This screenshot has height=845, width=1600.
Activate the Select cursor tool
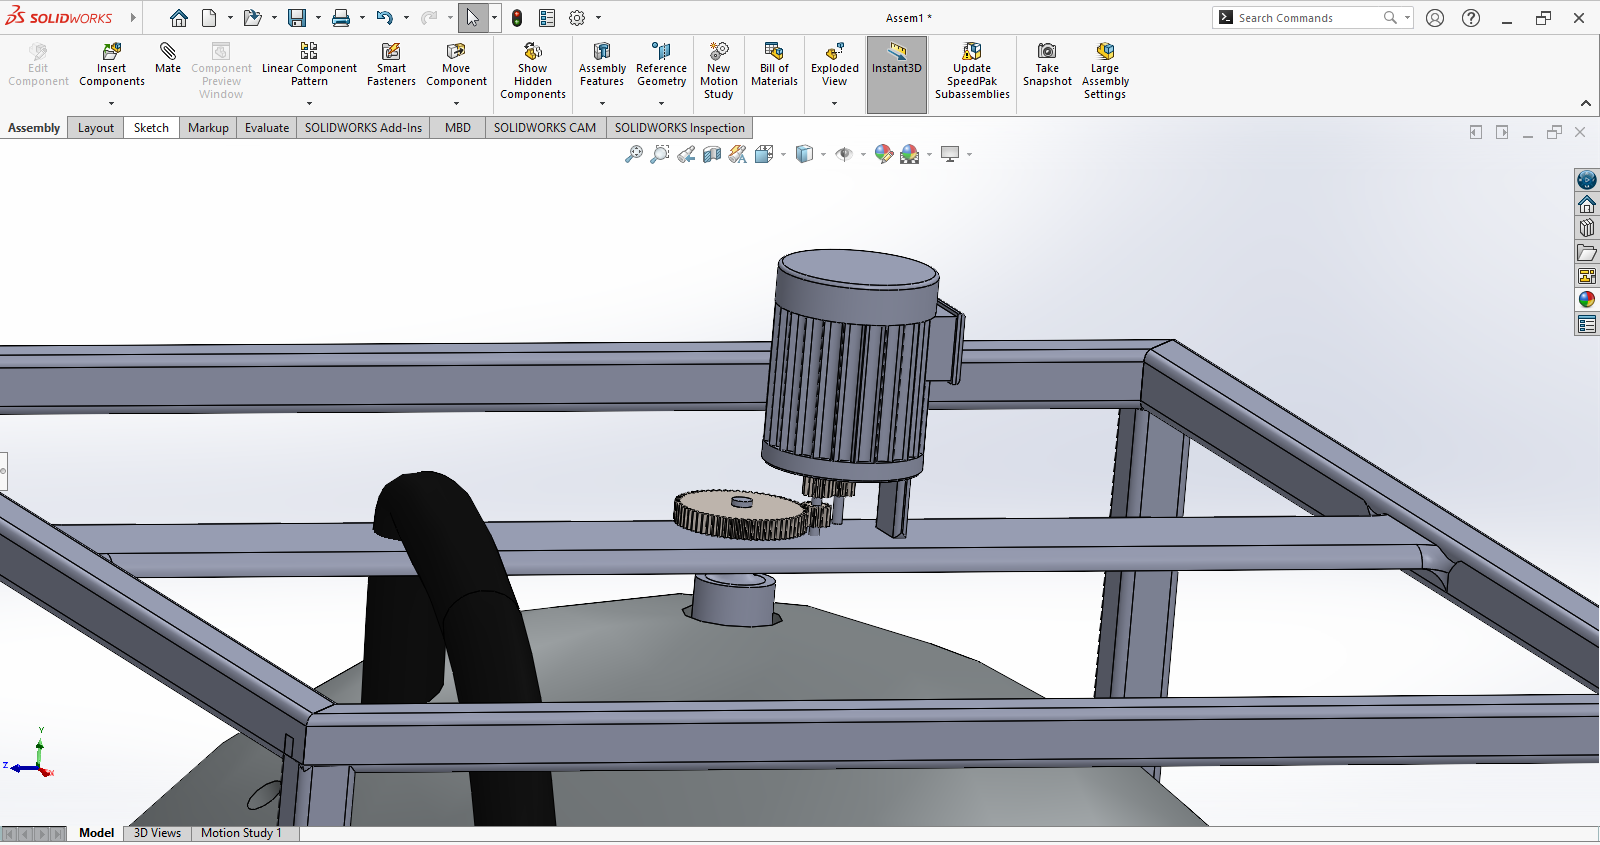click(x=473, y=18)
